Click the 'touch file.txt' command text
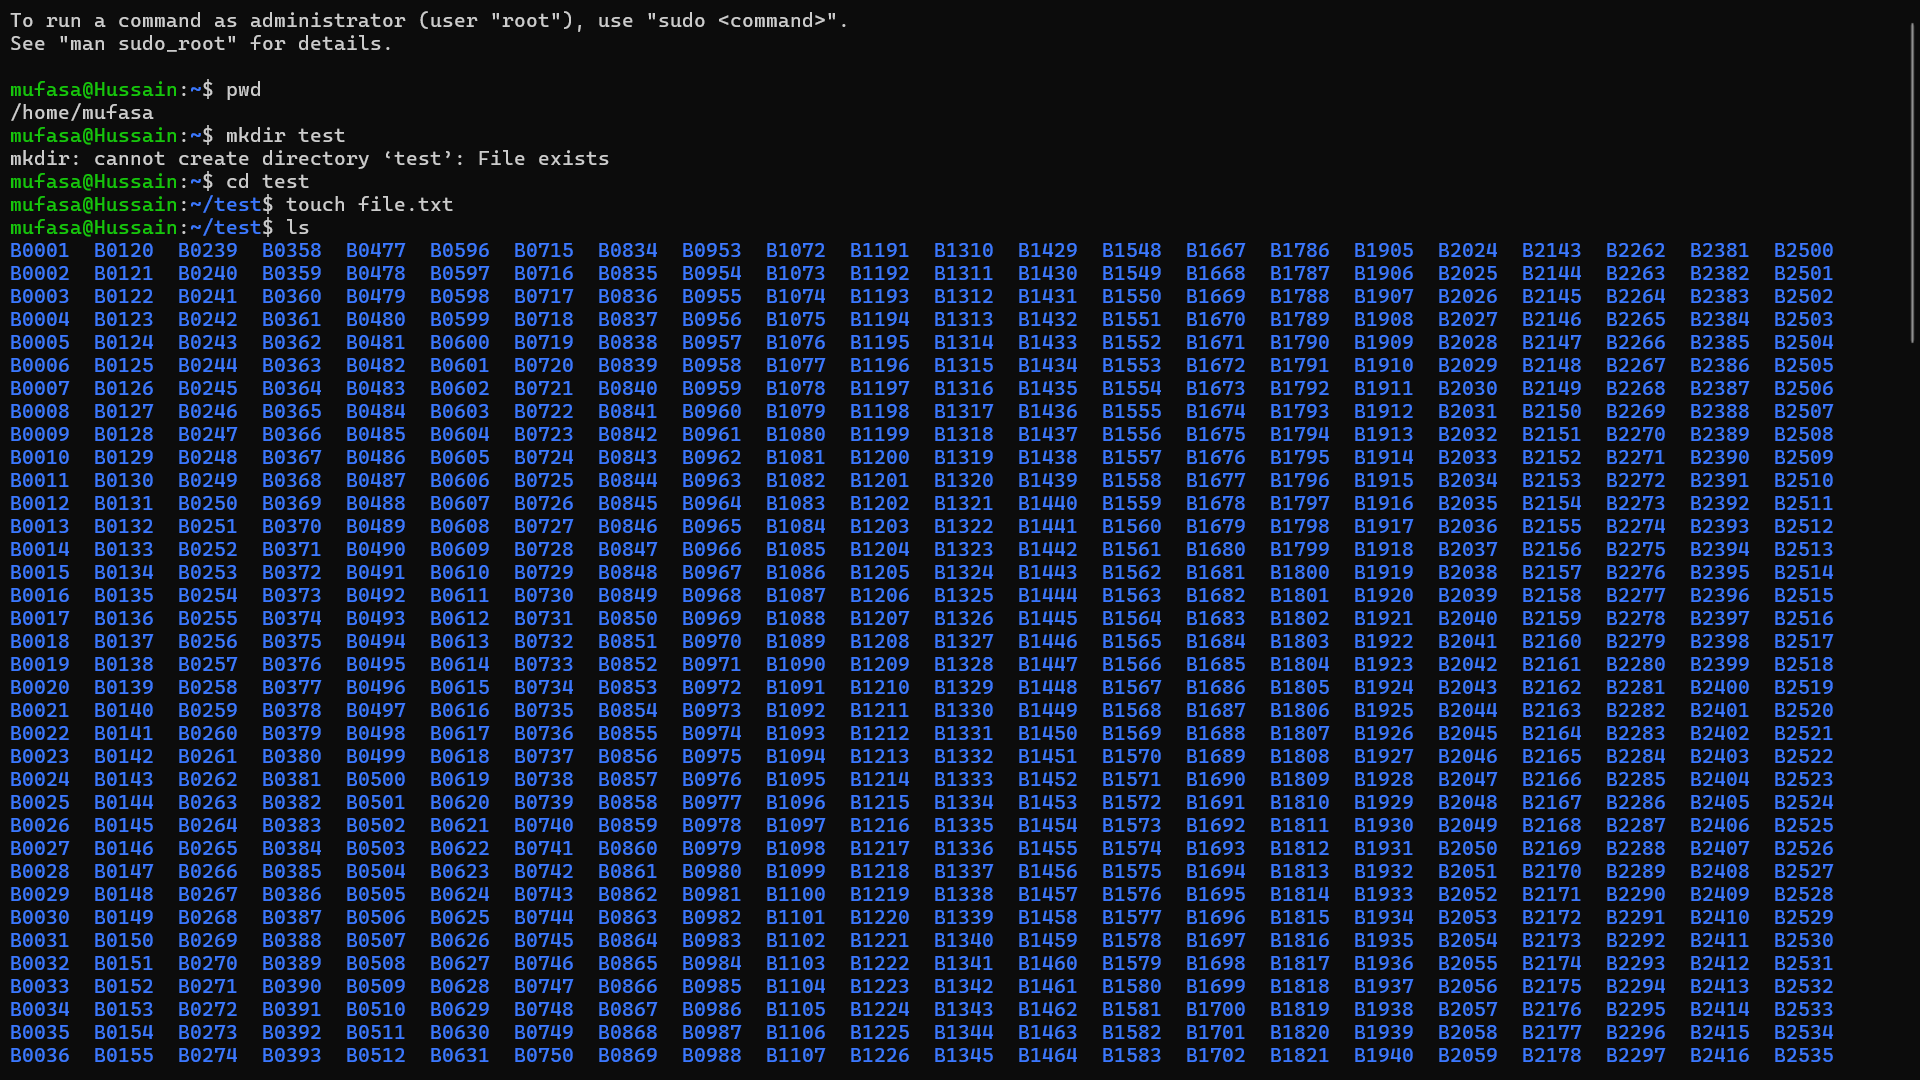The image size is (1920, 1080). click(369, 205)
